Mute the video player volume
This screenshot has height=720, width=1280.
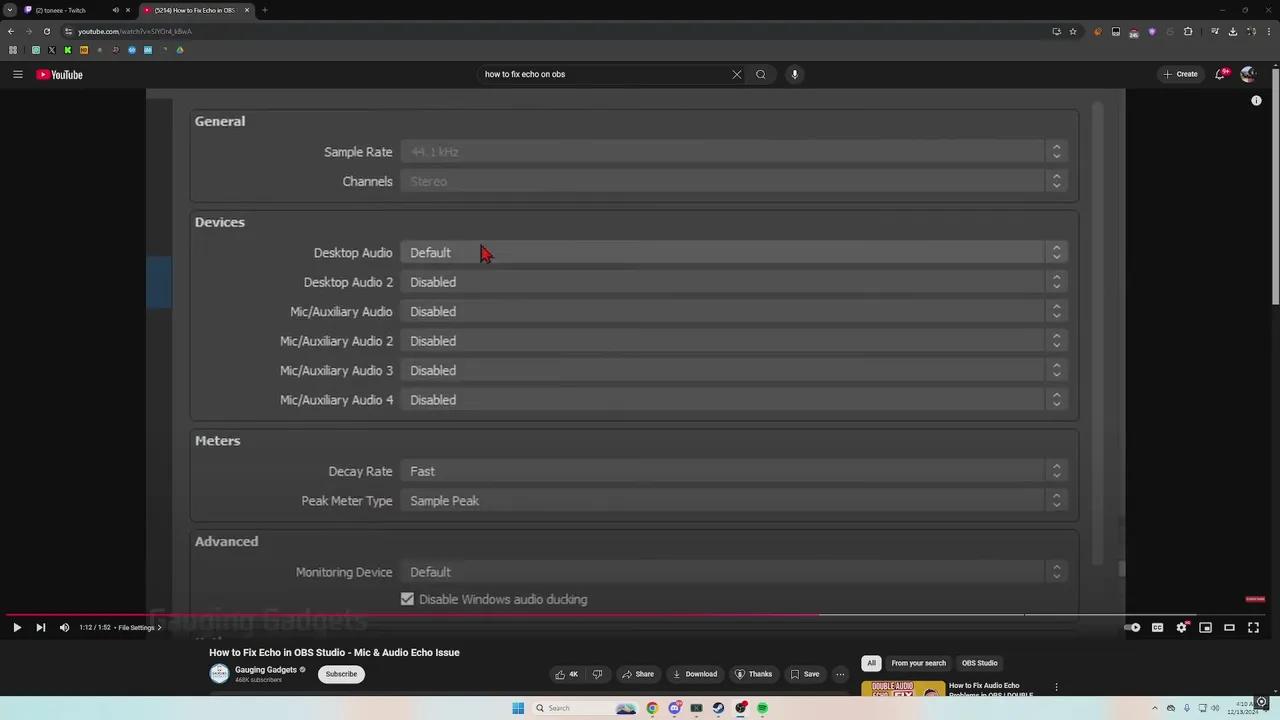(x=64, y=628)
